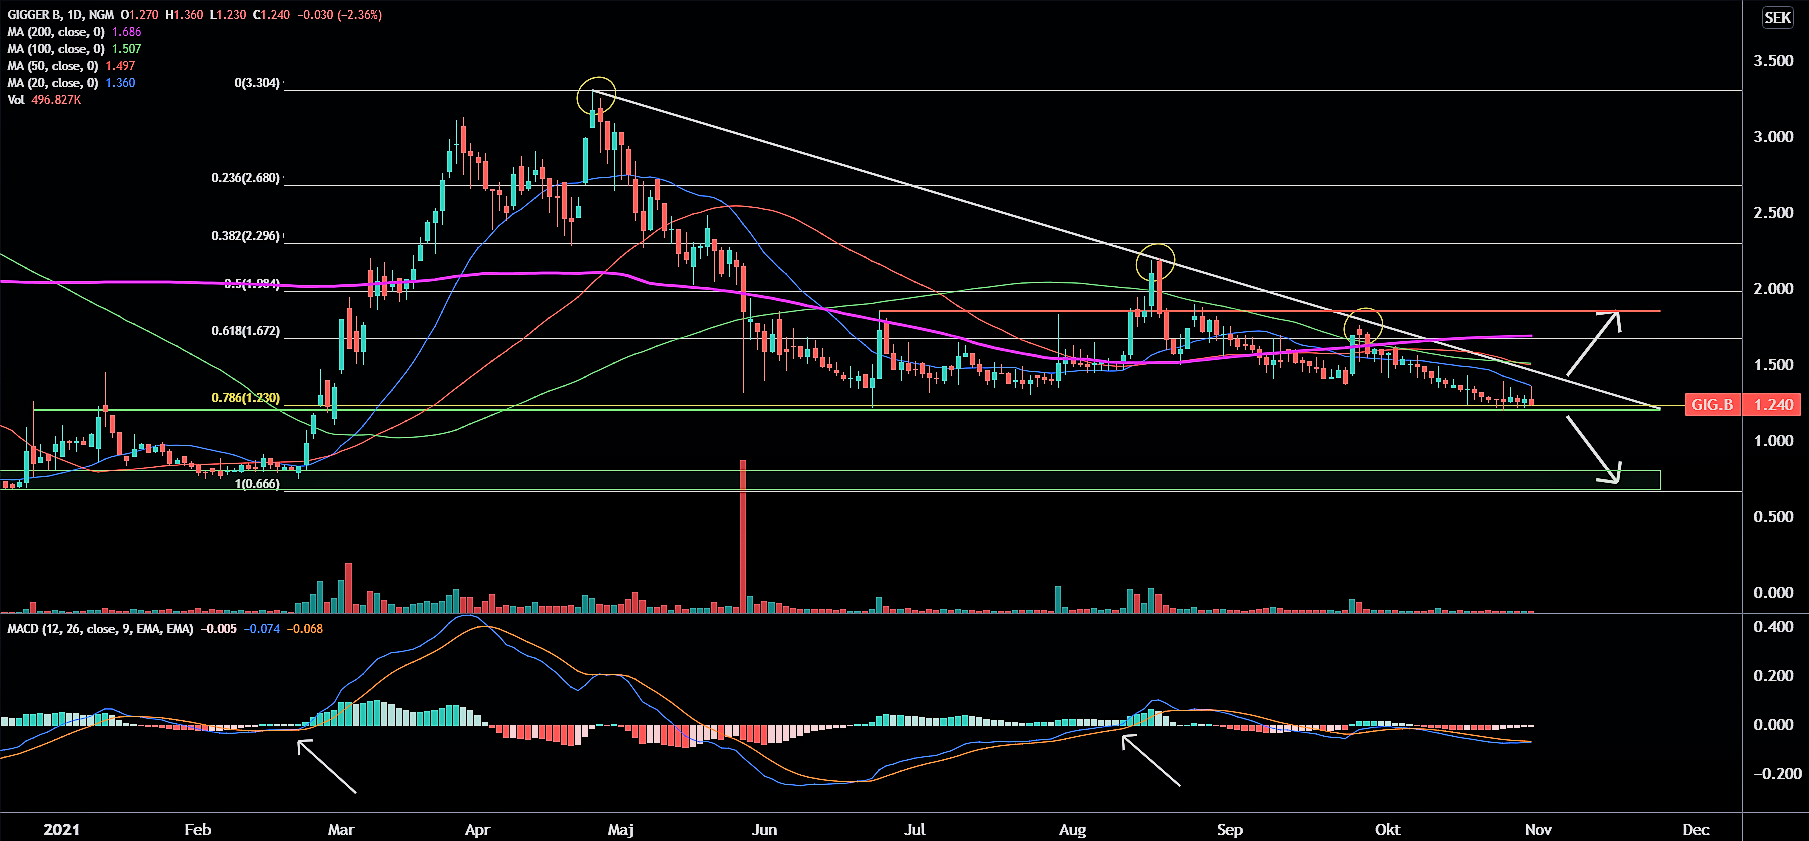Viewport: 1809px width, 841px height.
Task: Select the Vol indicator legend
Action: coord(16,100)
